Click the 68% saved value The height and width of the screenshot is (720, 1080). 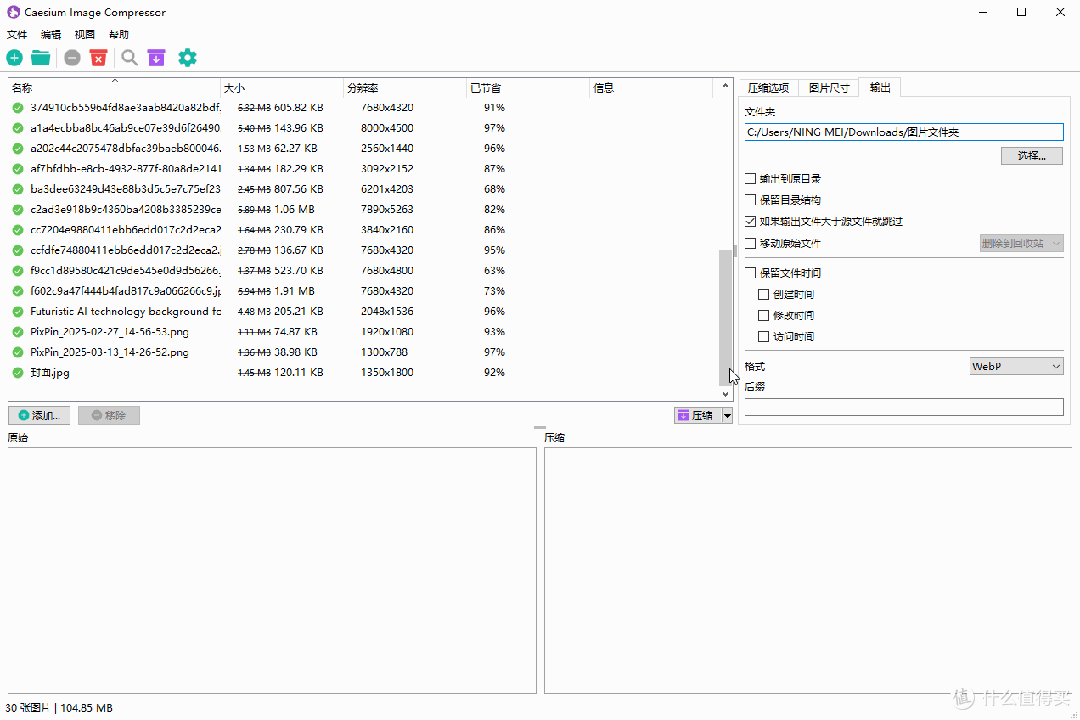494,189
